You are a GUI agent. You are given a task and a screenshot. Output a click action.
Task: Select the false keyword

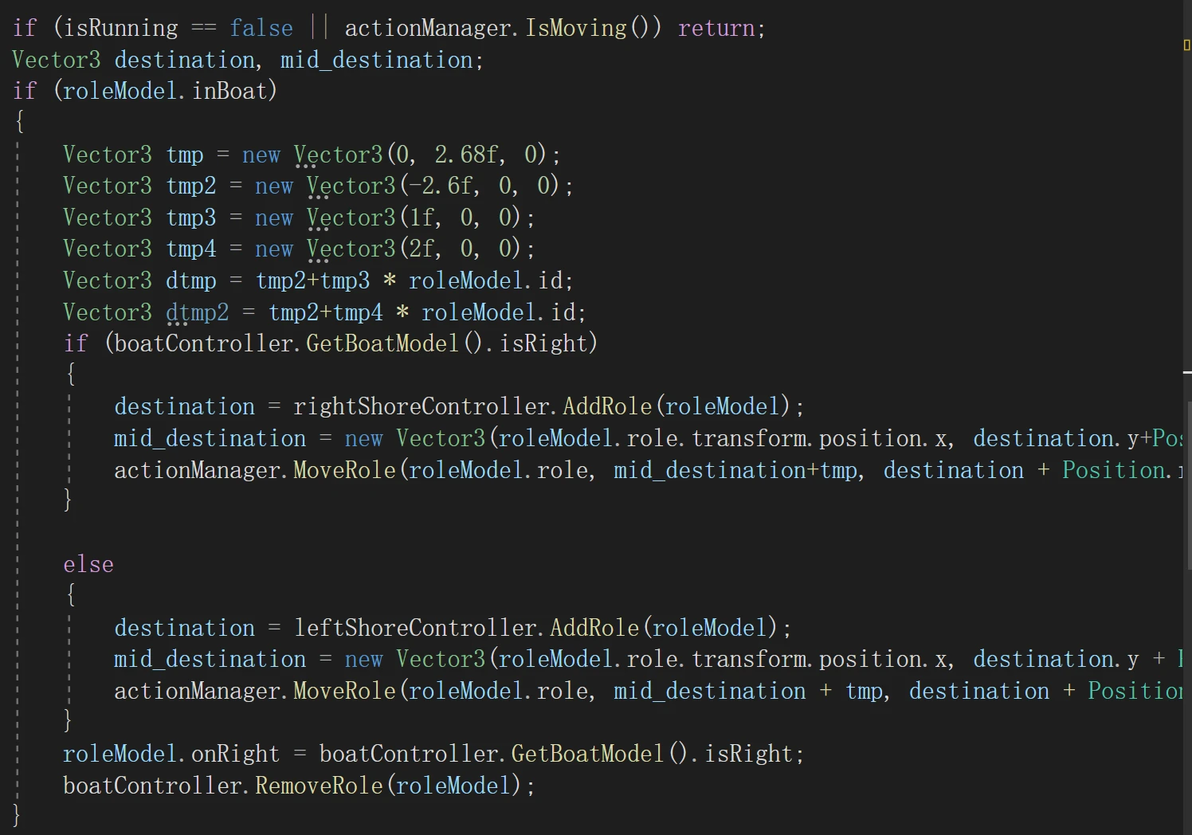(262, 28)
